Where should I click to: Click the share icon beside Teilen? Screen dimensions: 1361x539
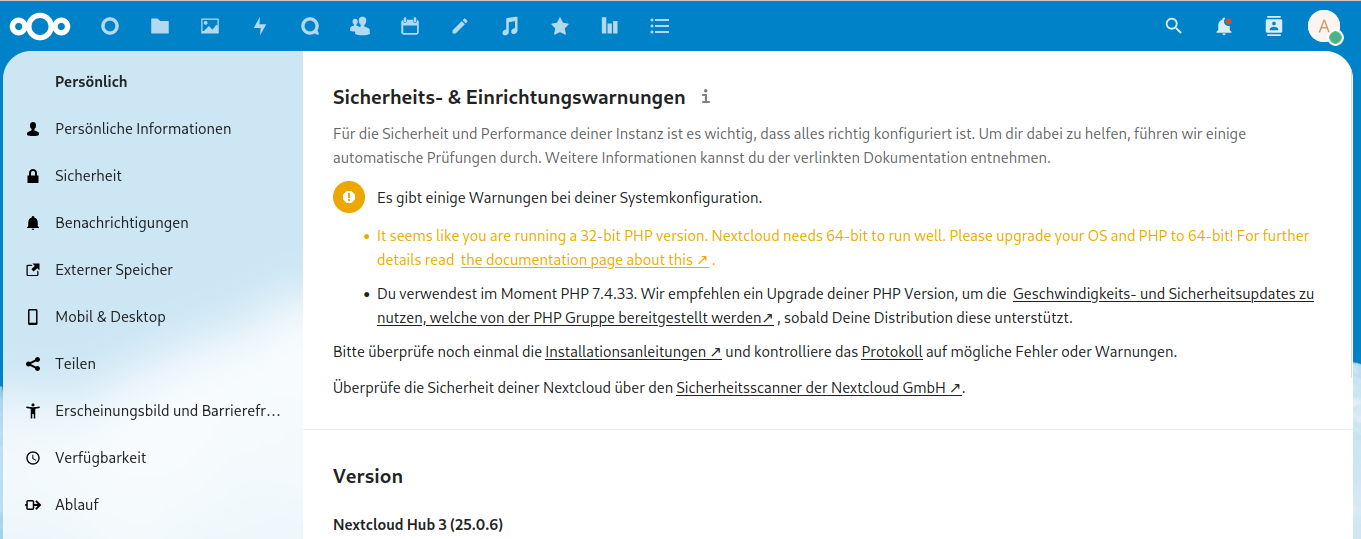click(x=33, y=364)
